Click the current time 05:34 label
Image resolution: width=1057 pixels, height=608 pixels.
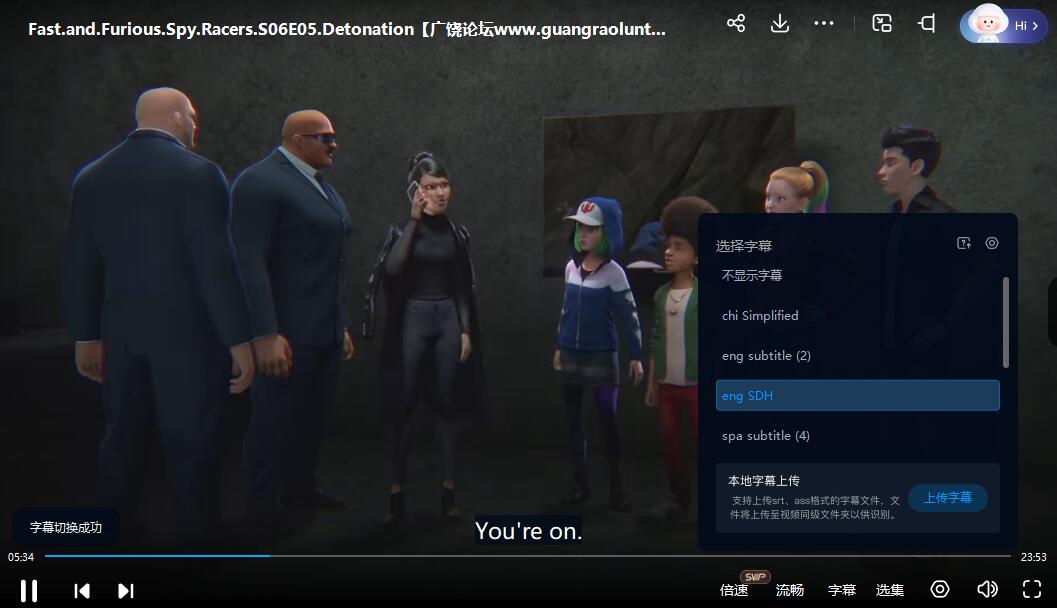pyautogui.click(x=21, y=557)
